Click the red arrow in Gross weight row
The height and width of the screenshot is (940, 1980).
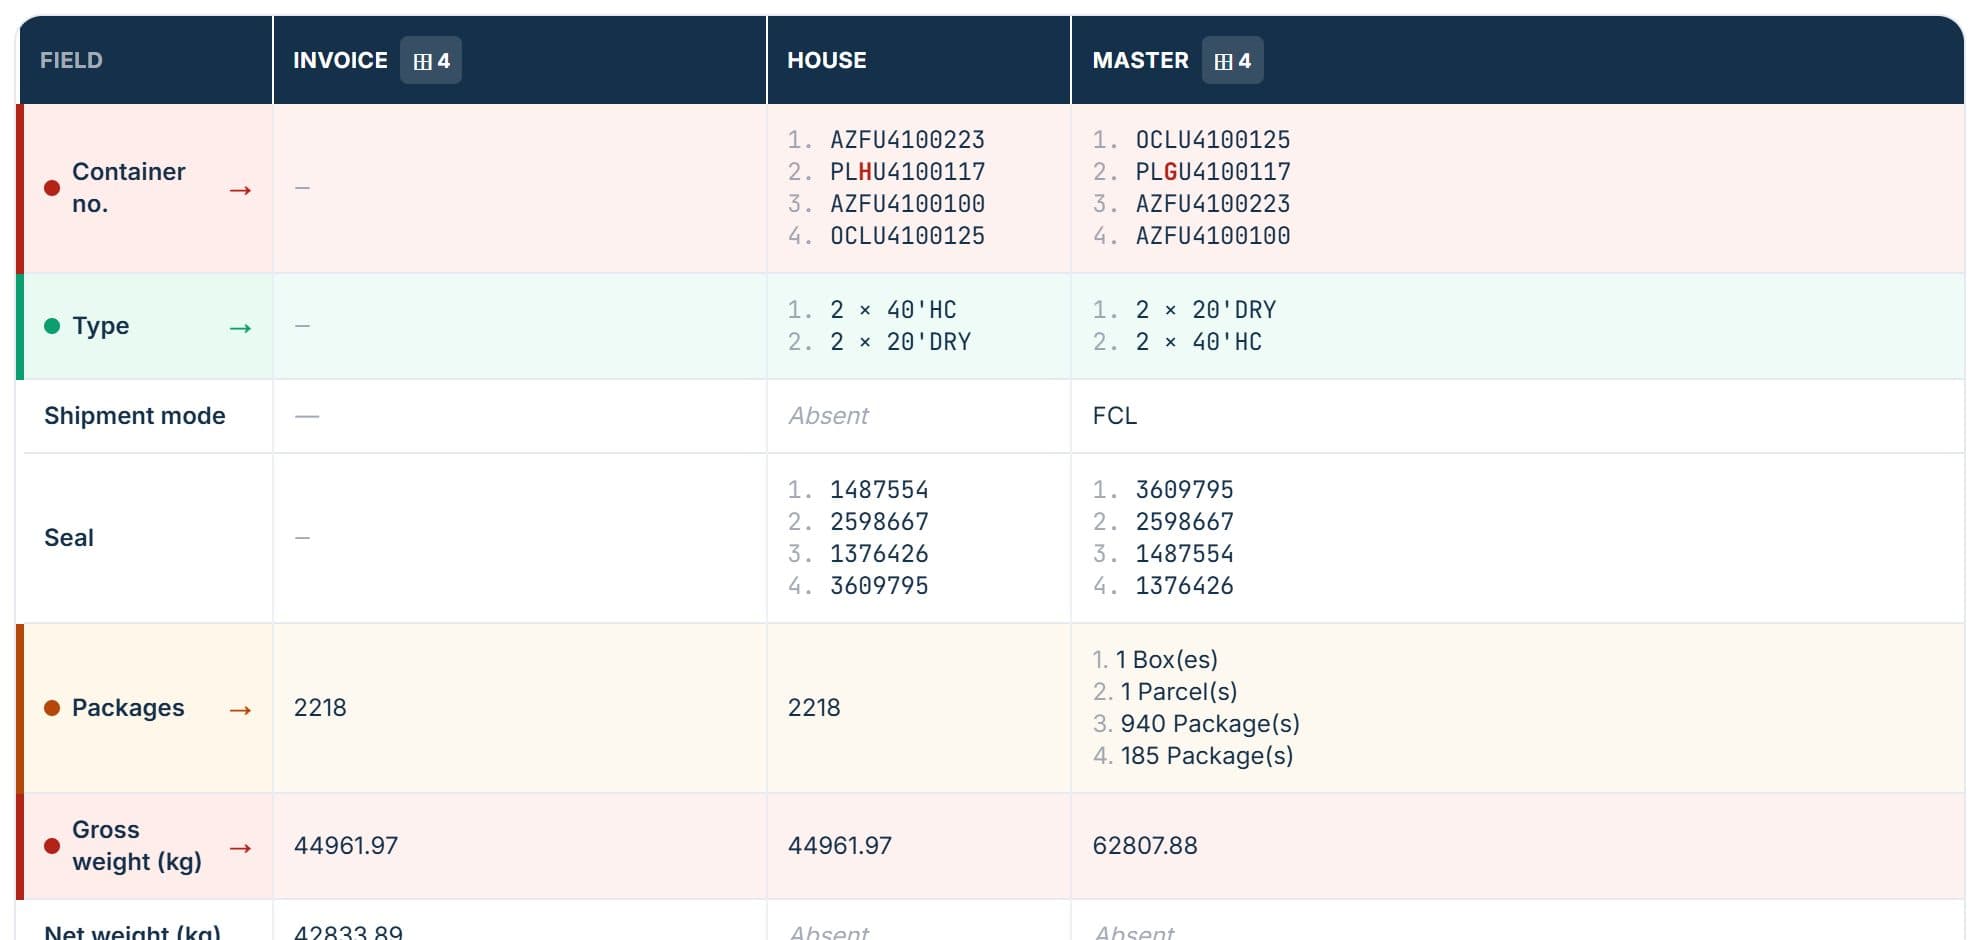(x=240, y=847)
